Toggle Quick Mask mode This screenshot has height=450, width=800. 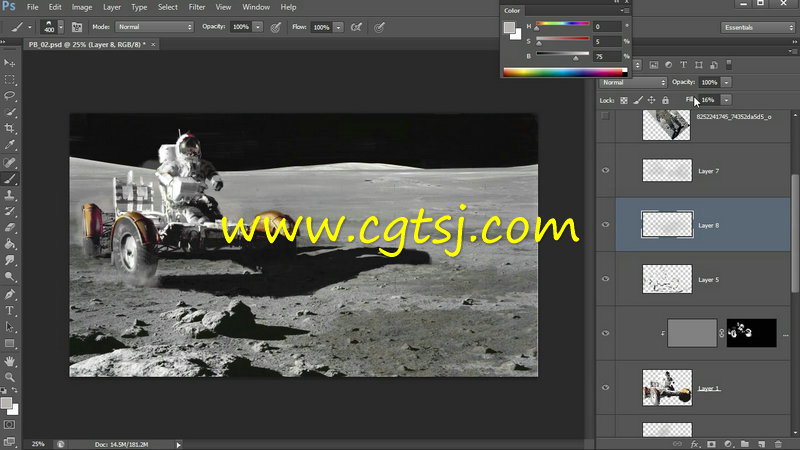(x=10, y=424)
